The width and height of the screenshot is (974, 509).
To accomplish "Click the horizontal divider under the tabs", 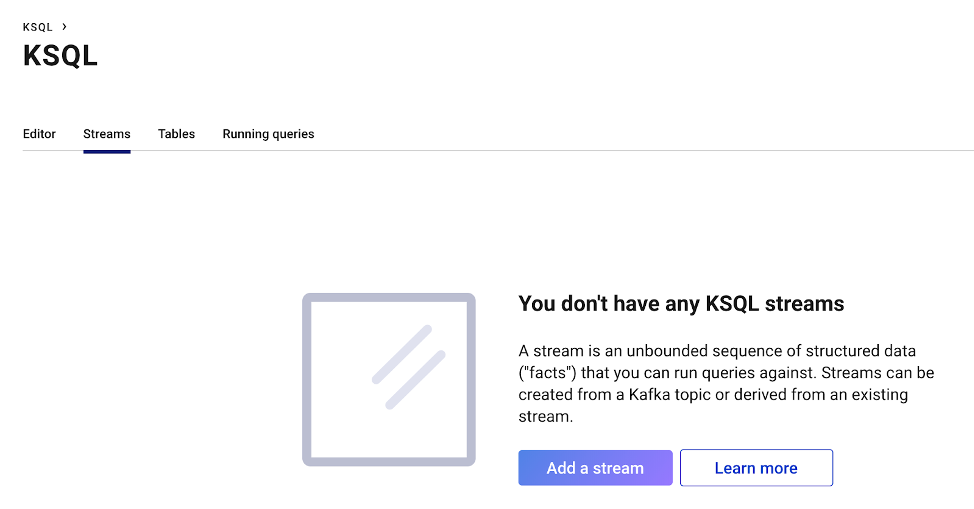I will 498,150.
